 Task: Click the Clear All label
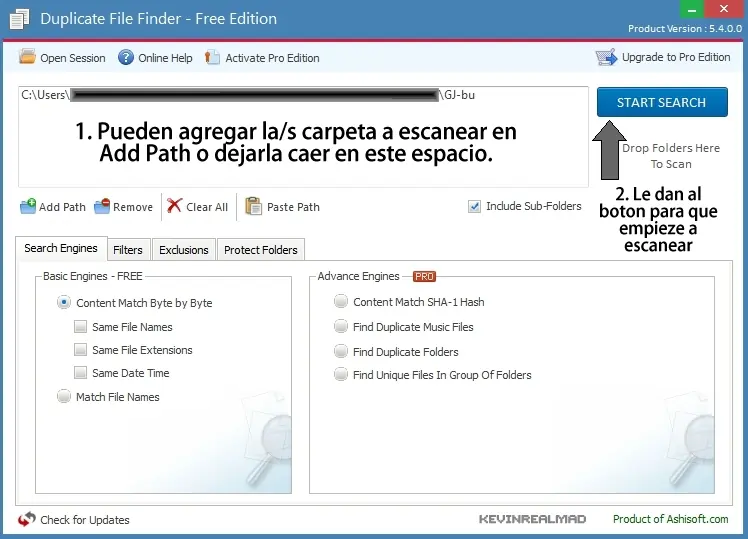(207, 207)
